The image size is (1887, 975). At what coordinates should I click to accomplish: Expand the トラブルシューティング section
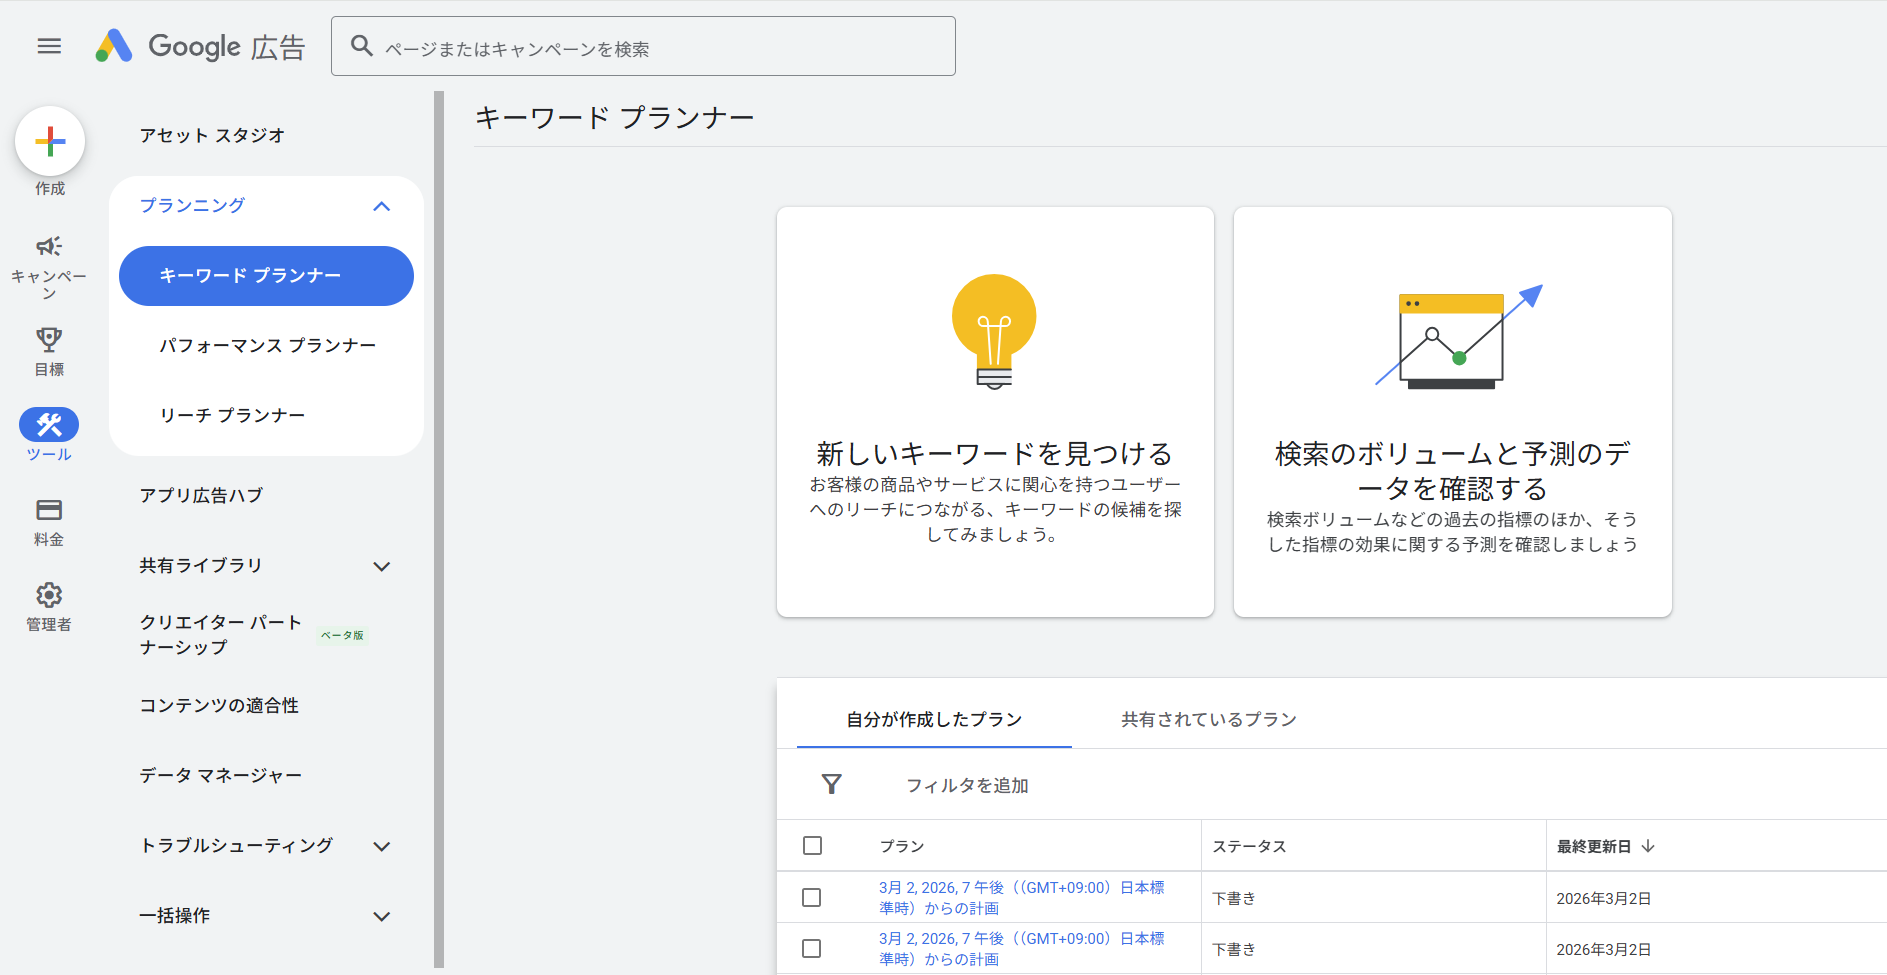tap(381, 846)
